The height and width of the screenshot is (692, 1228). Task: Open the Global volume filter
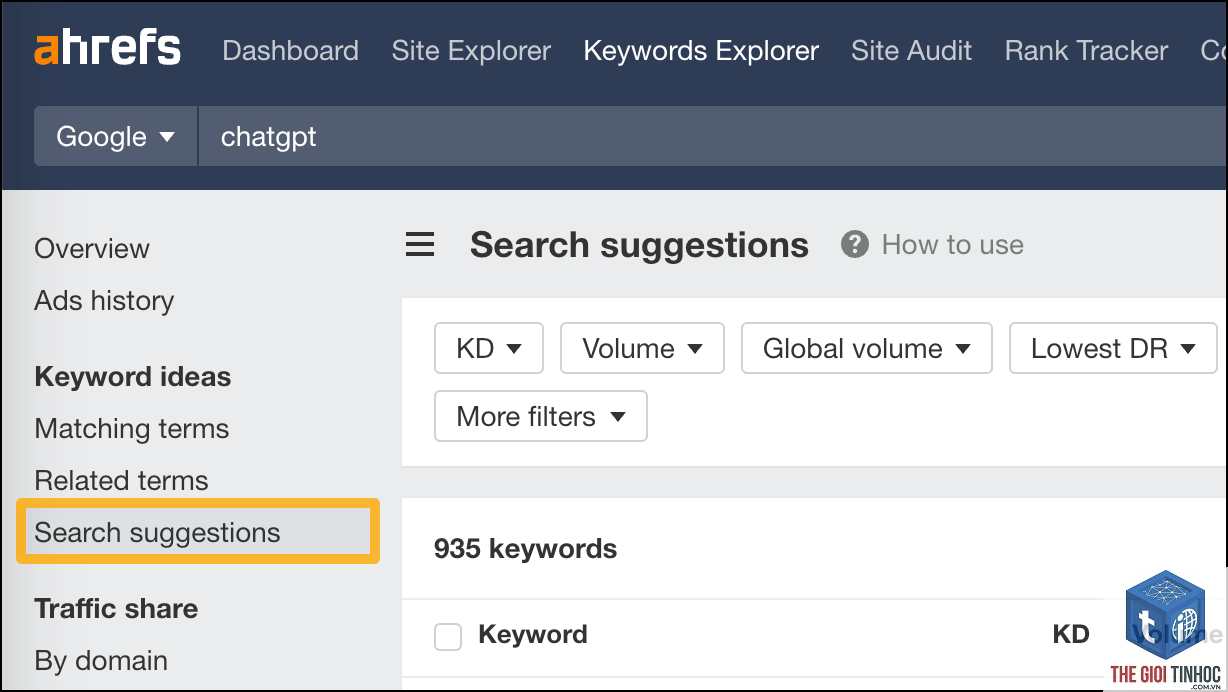[x=867, y=348]
